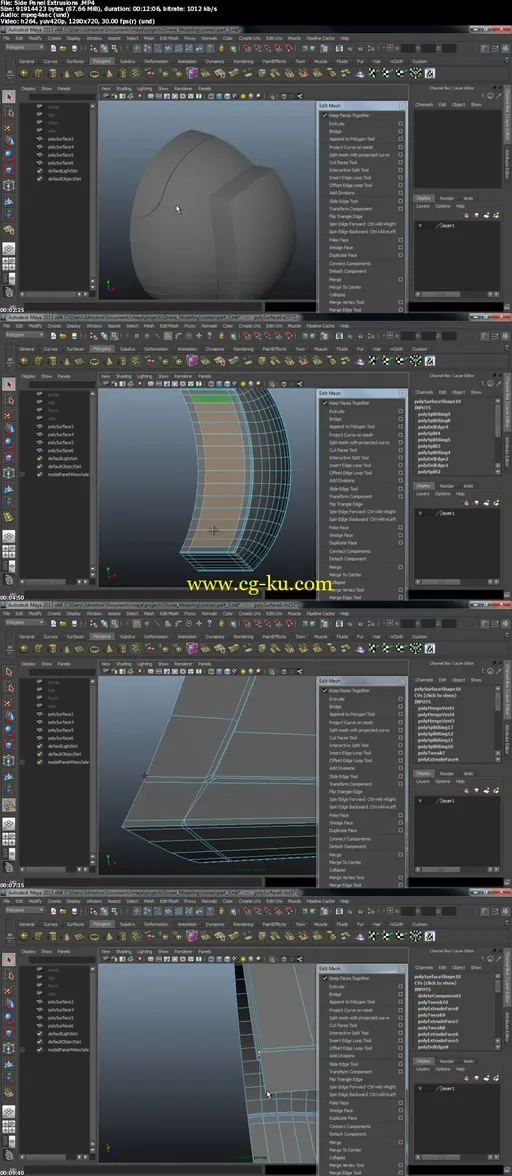The image size is (512, 1176).
Task: Switch to single perspective layout in 00:04:50 frame
Action: pos(9,536)
